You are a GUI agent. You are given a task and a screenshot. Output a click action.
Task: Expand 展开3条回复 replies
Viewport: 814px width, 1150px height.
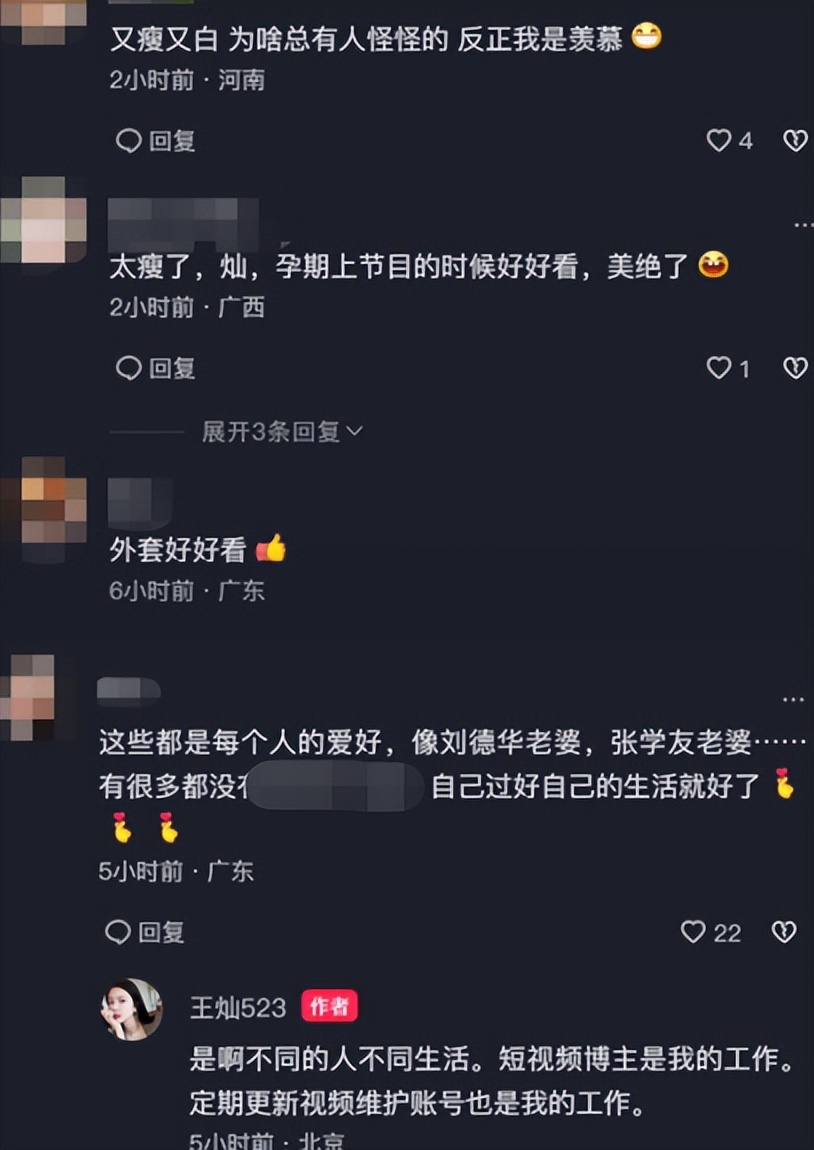(282, 431)
